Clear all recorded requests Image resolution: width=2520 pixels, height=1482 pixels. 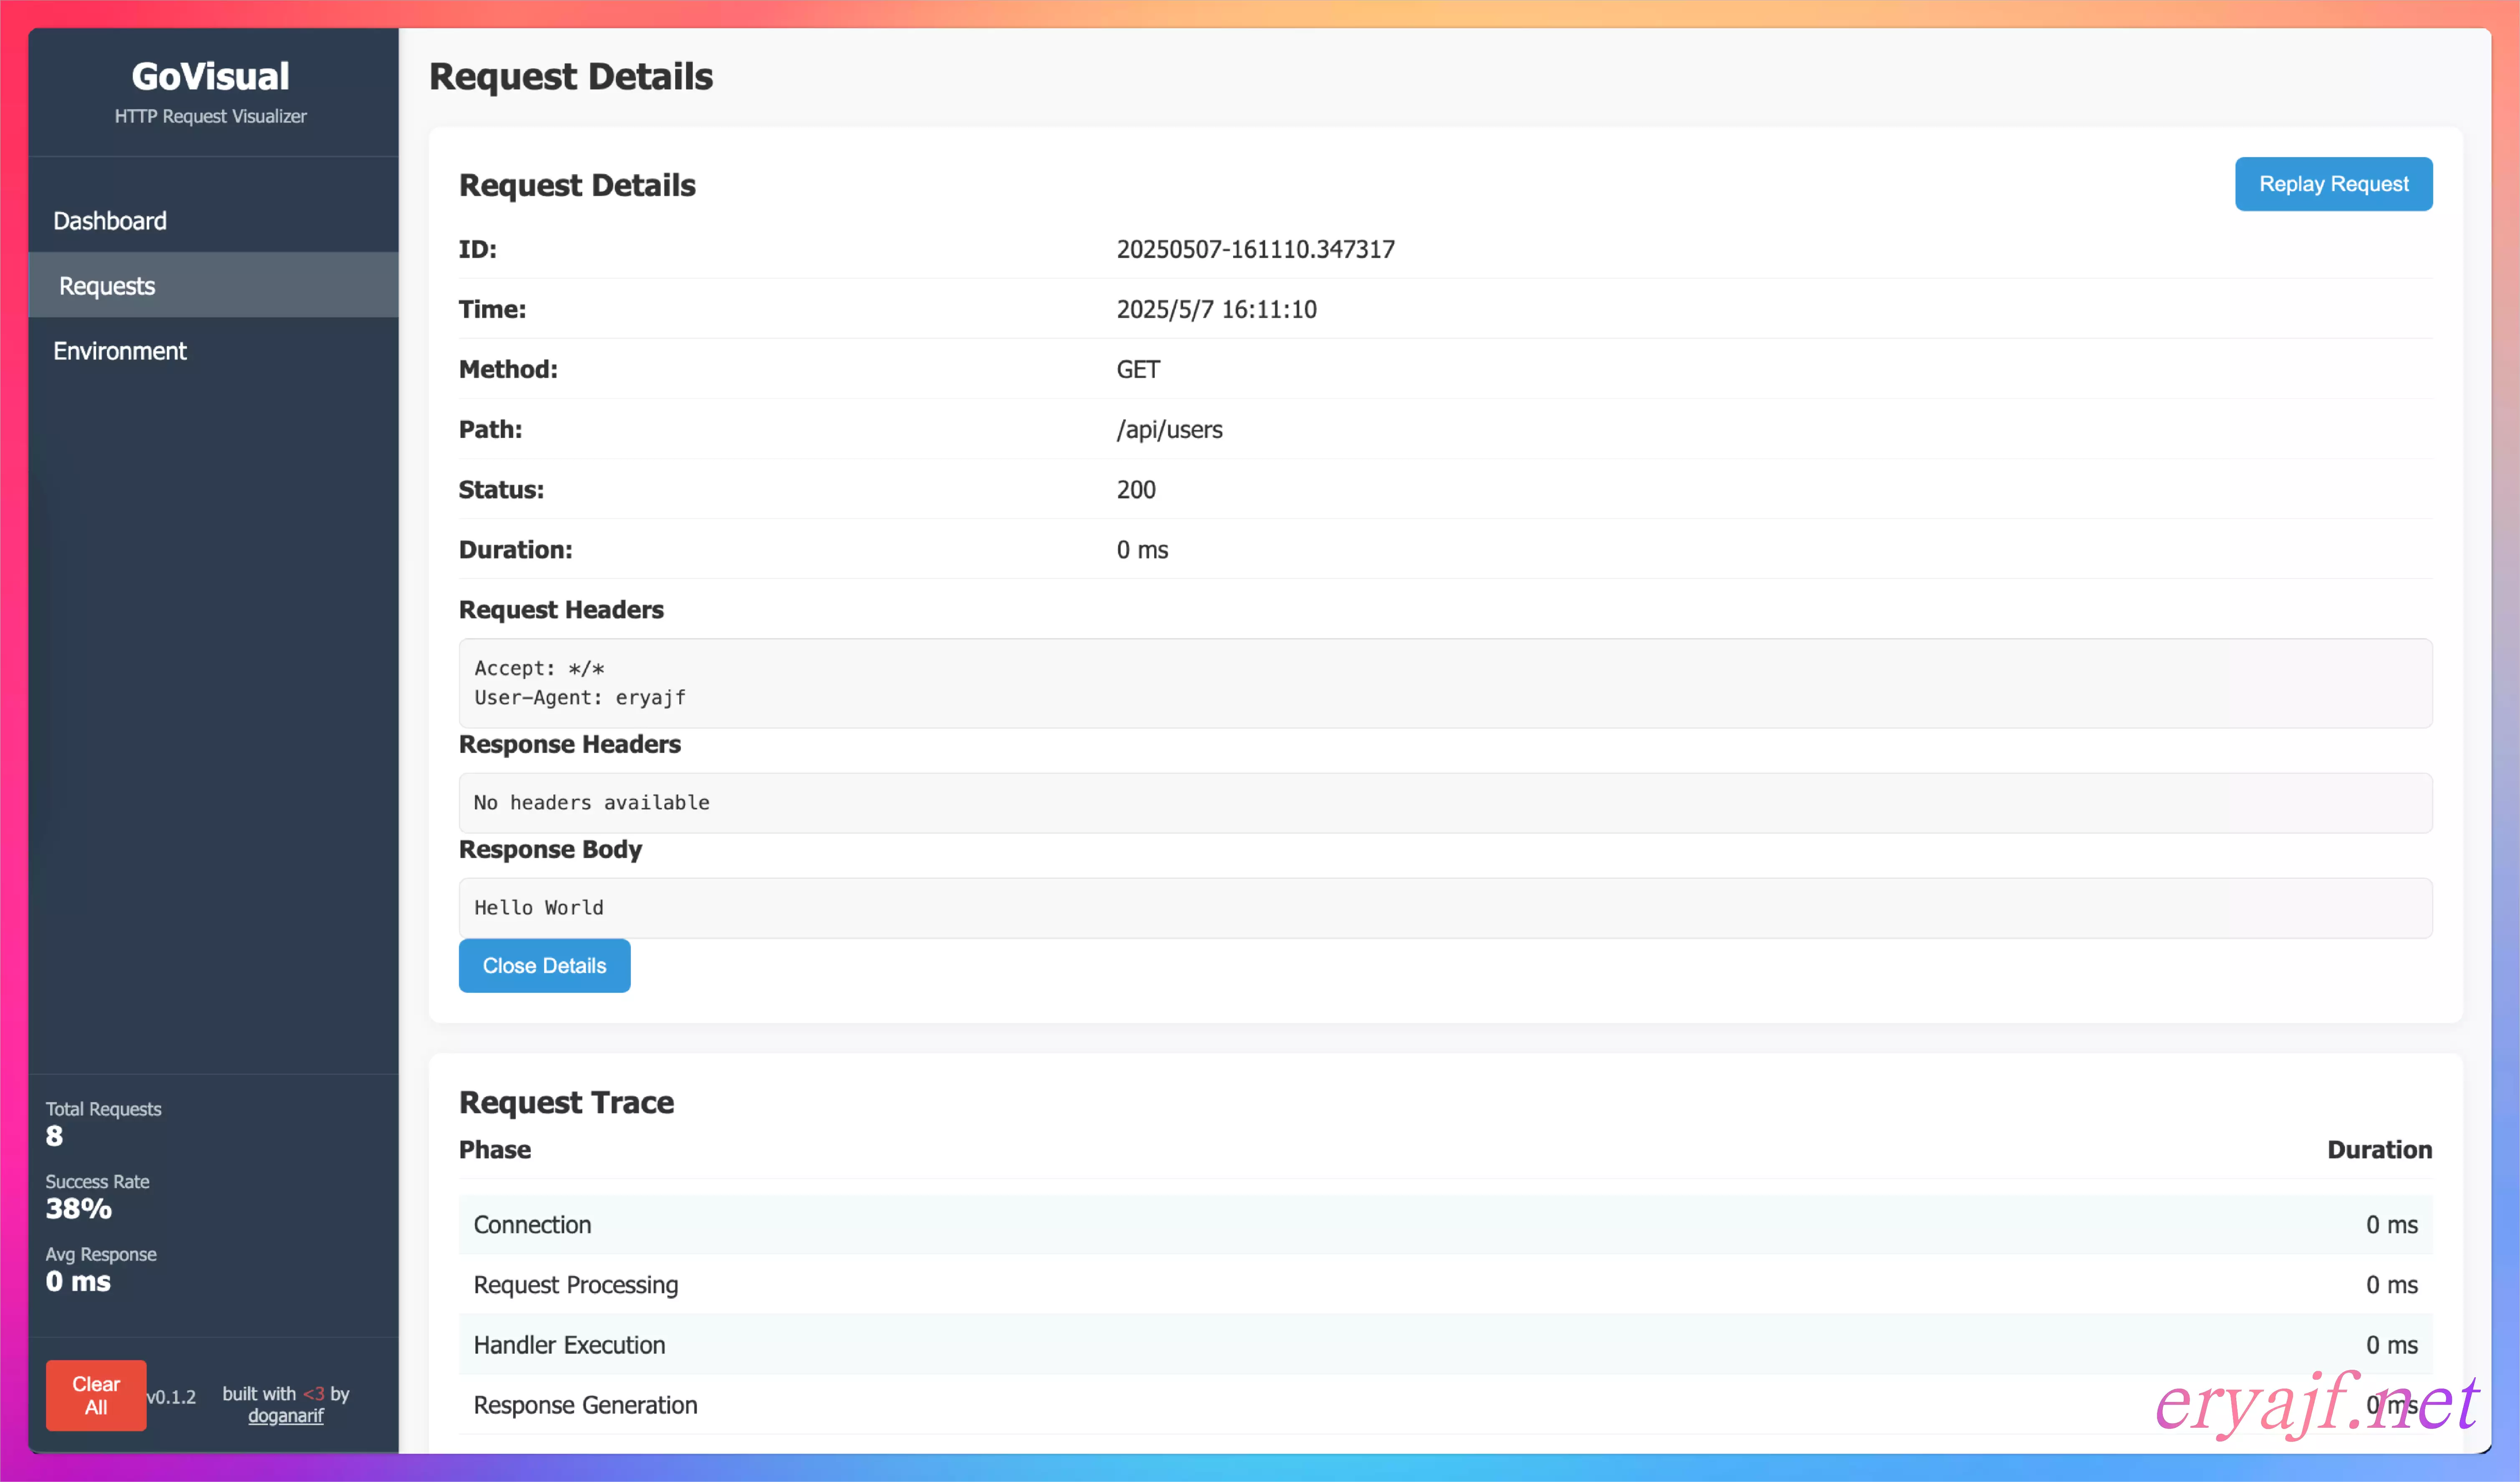(x=96, y=1394)
